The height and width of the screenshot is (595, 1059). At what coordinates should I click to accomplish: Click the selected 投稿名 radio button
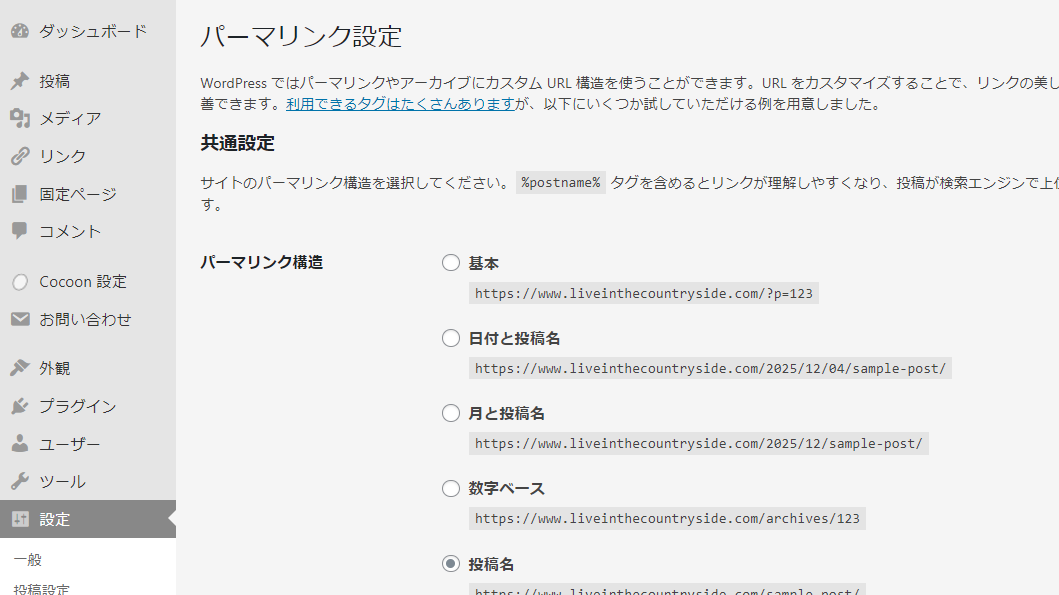tap(451, 564)
